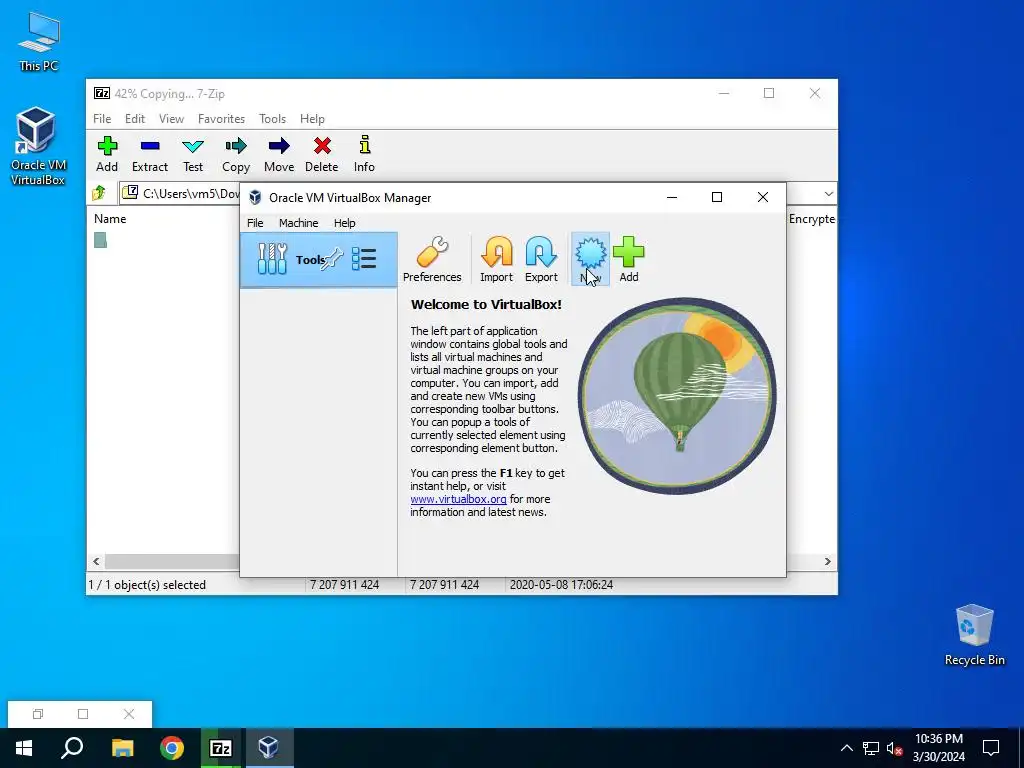Click Move in 7-Zip toolbar
Screen dimensions: 1024x768
(x=279, y=155)
